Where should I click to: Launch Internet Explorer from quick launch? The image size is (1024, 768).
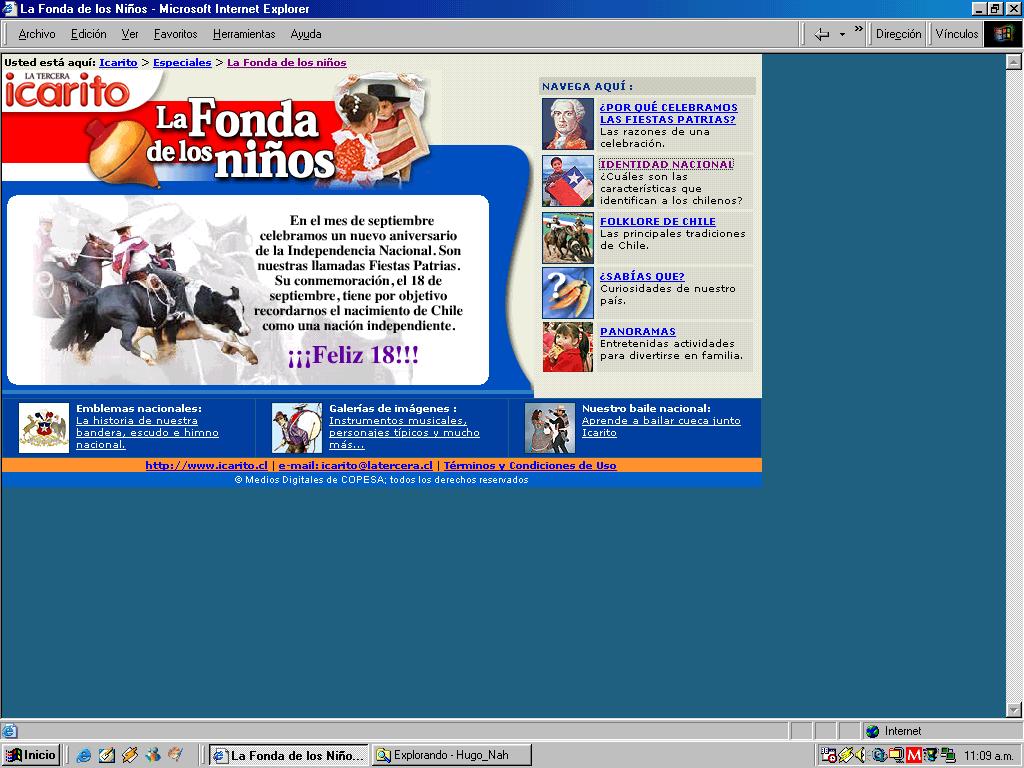84,756
